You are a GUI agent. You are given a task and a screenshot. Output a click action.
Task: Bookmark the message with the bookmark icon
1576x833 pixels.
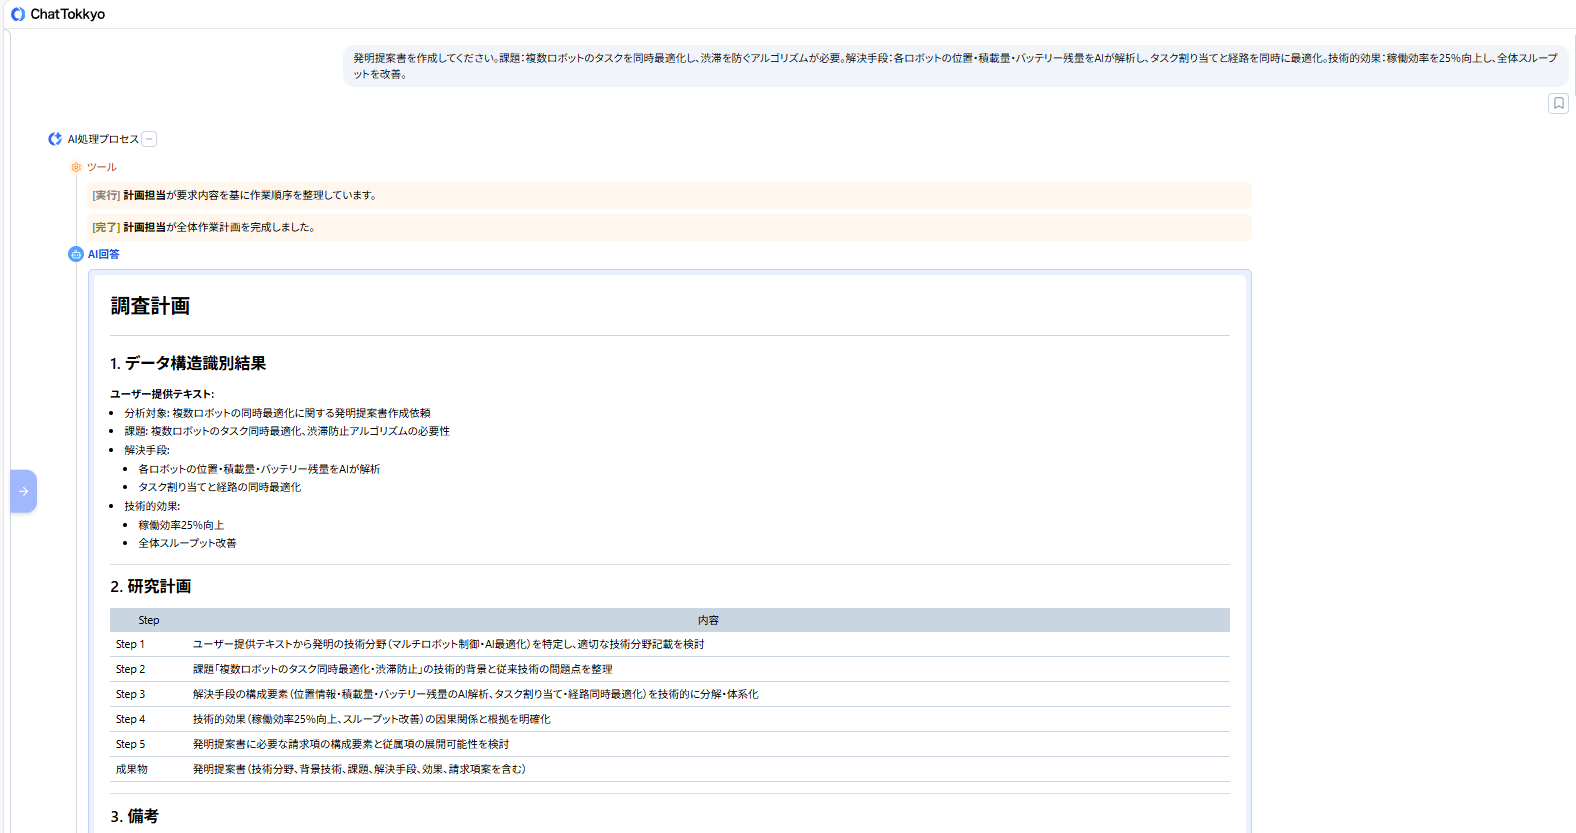(x=1558, y=103)
